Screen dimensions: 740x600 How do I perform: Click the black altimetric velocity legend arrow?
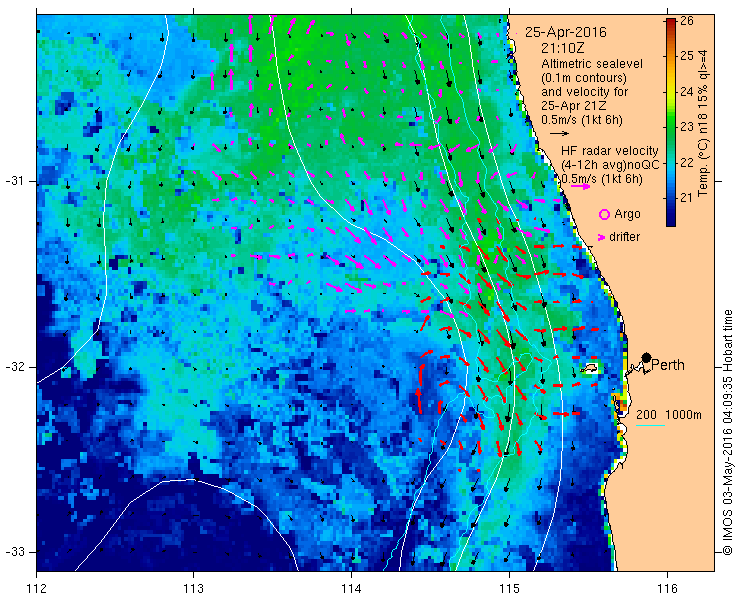tap(559, 133)
